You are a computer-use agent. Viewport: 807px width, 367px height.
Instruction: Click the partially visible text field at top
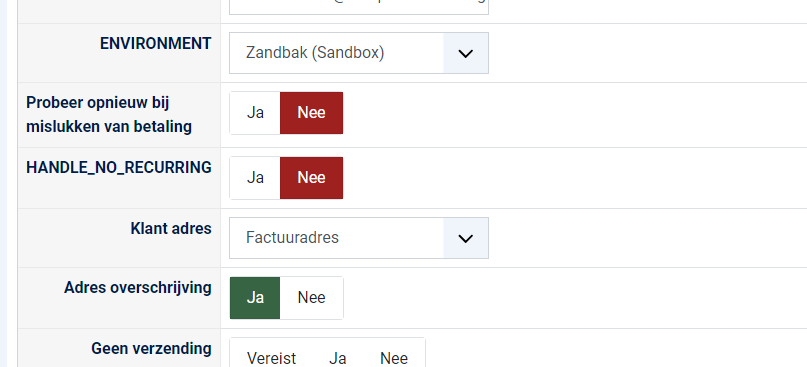[359, 6]
